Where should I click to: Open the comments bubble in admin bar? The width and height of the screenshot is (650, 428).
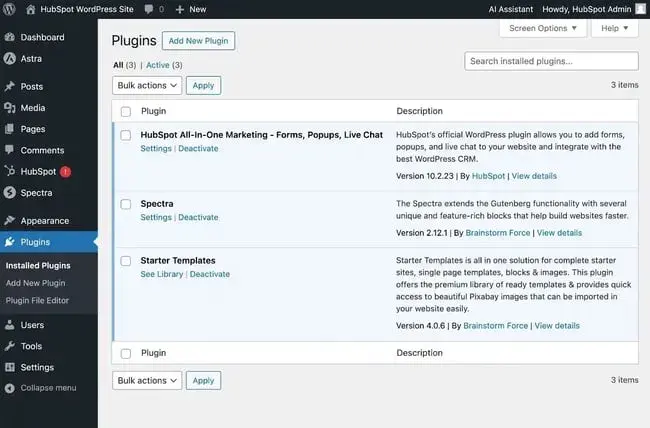click(x=149, y=9)
